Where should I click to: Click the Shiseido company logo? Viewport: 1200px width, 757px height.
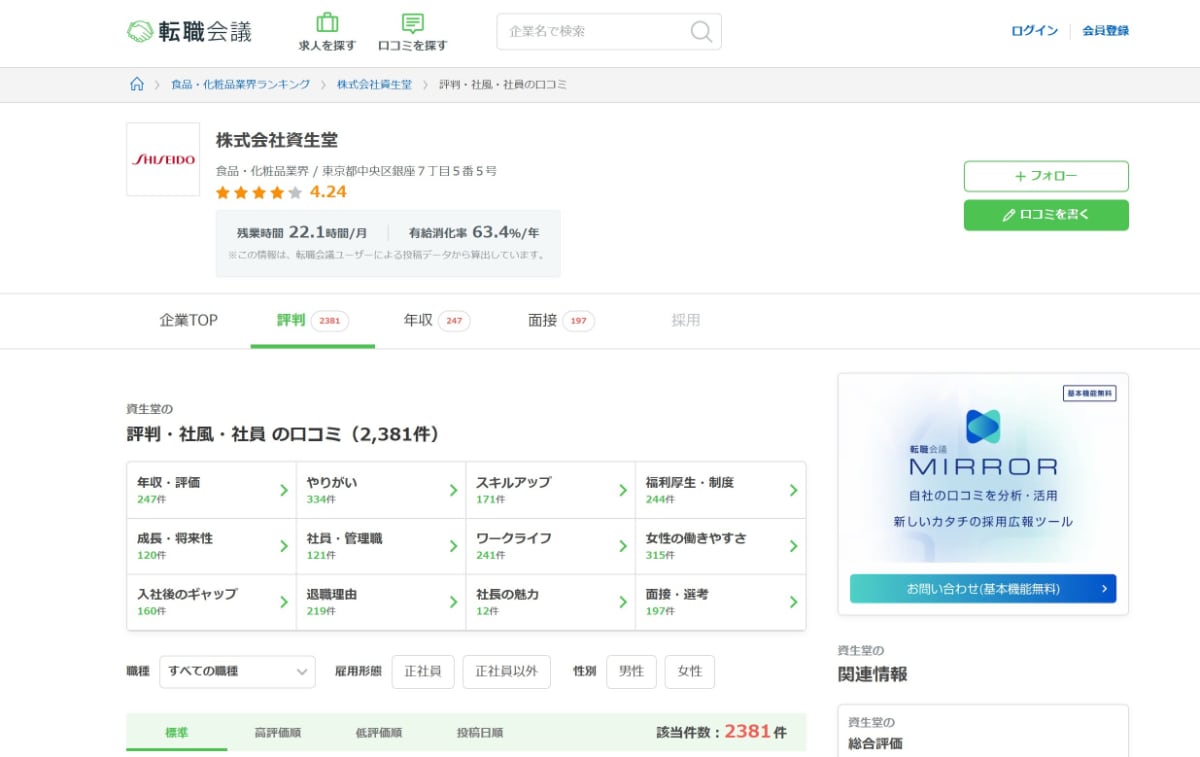coord(163,159)
